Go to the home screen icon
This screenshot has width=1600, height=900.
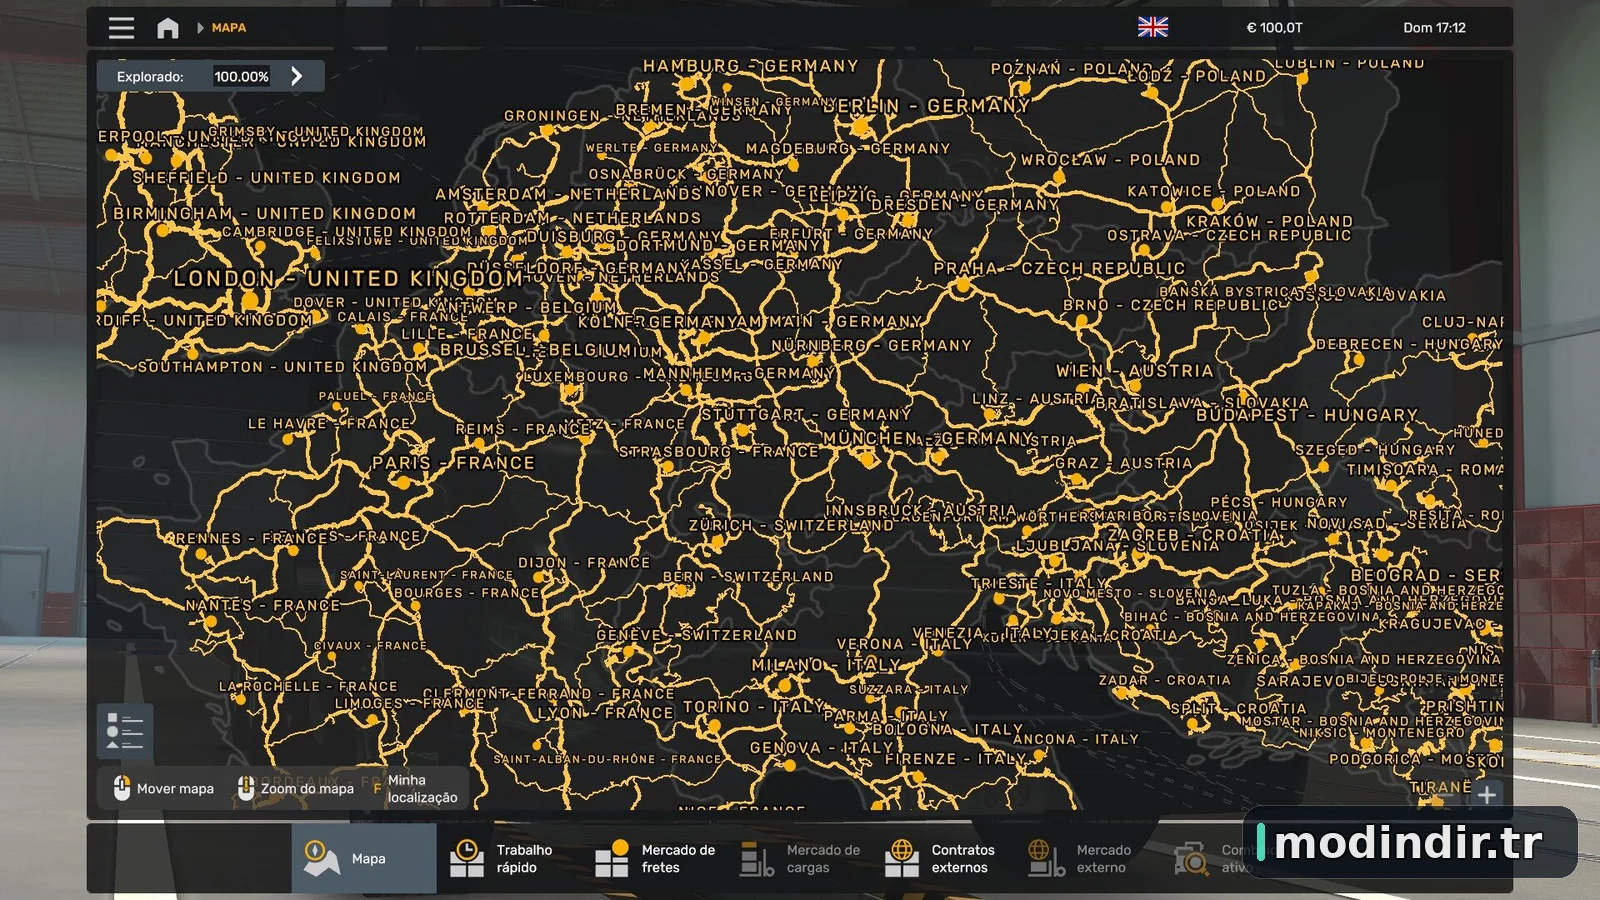[x=168, y=28]
